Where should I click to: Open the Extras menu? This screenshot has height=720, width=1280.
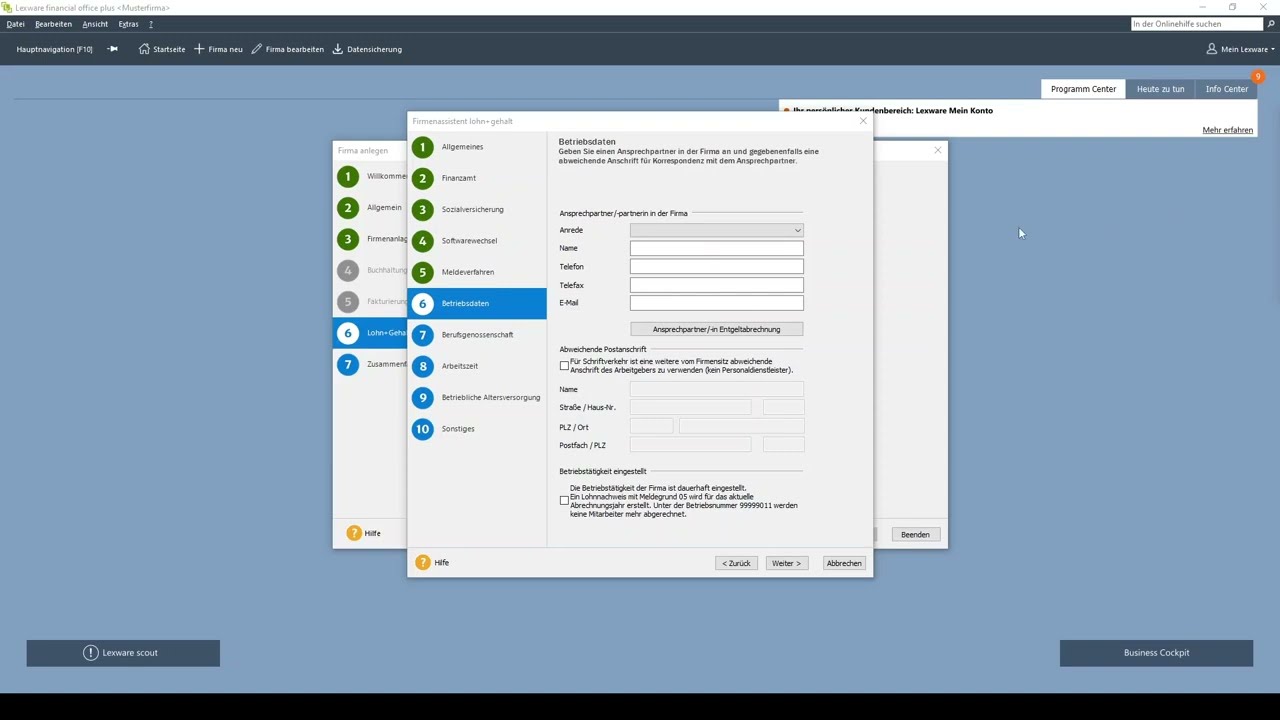click(128, 24)
